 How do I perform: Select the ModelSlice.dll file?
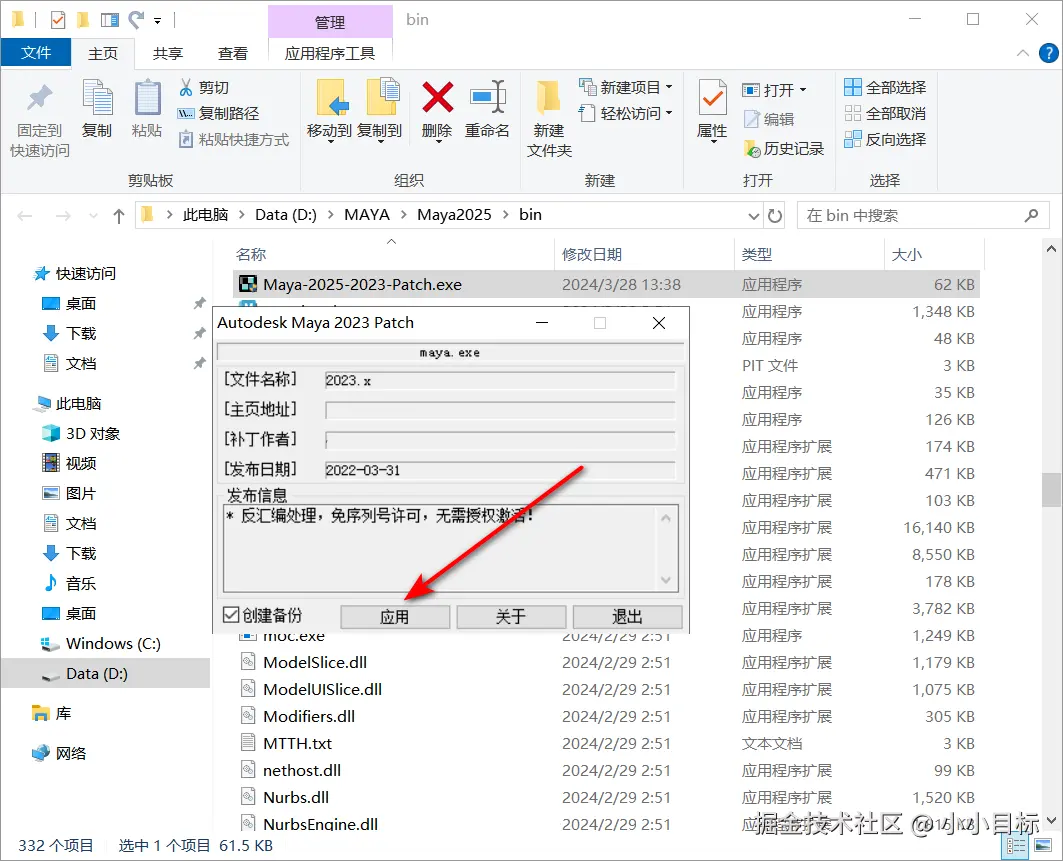tap(315, 662)
